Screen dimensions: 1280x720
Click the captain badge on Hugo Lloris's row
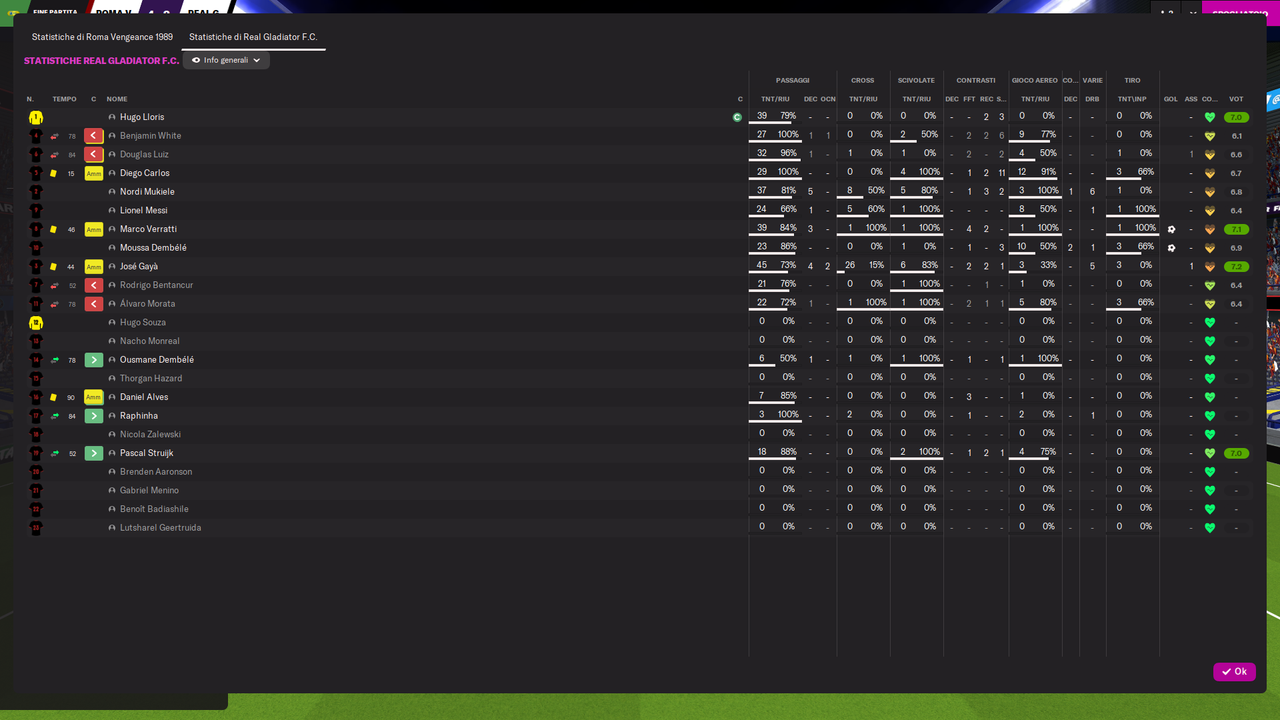coord(737,117)
